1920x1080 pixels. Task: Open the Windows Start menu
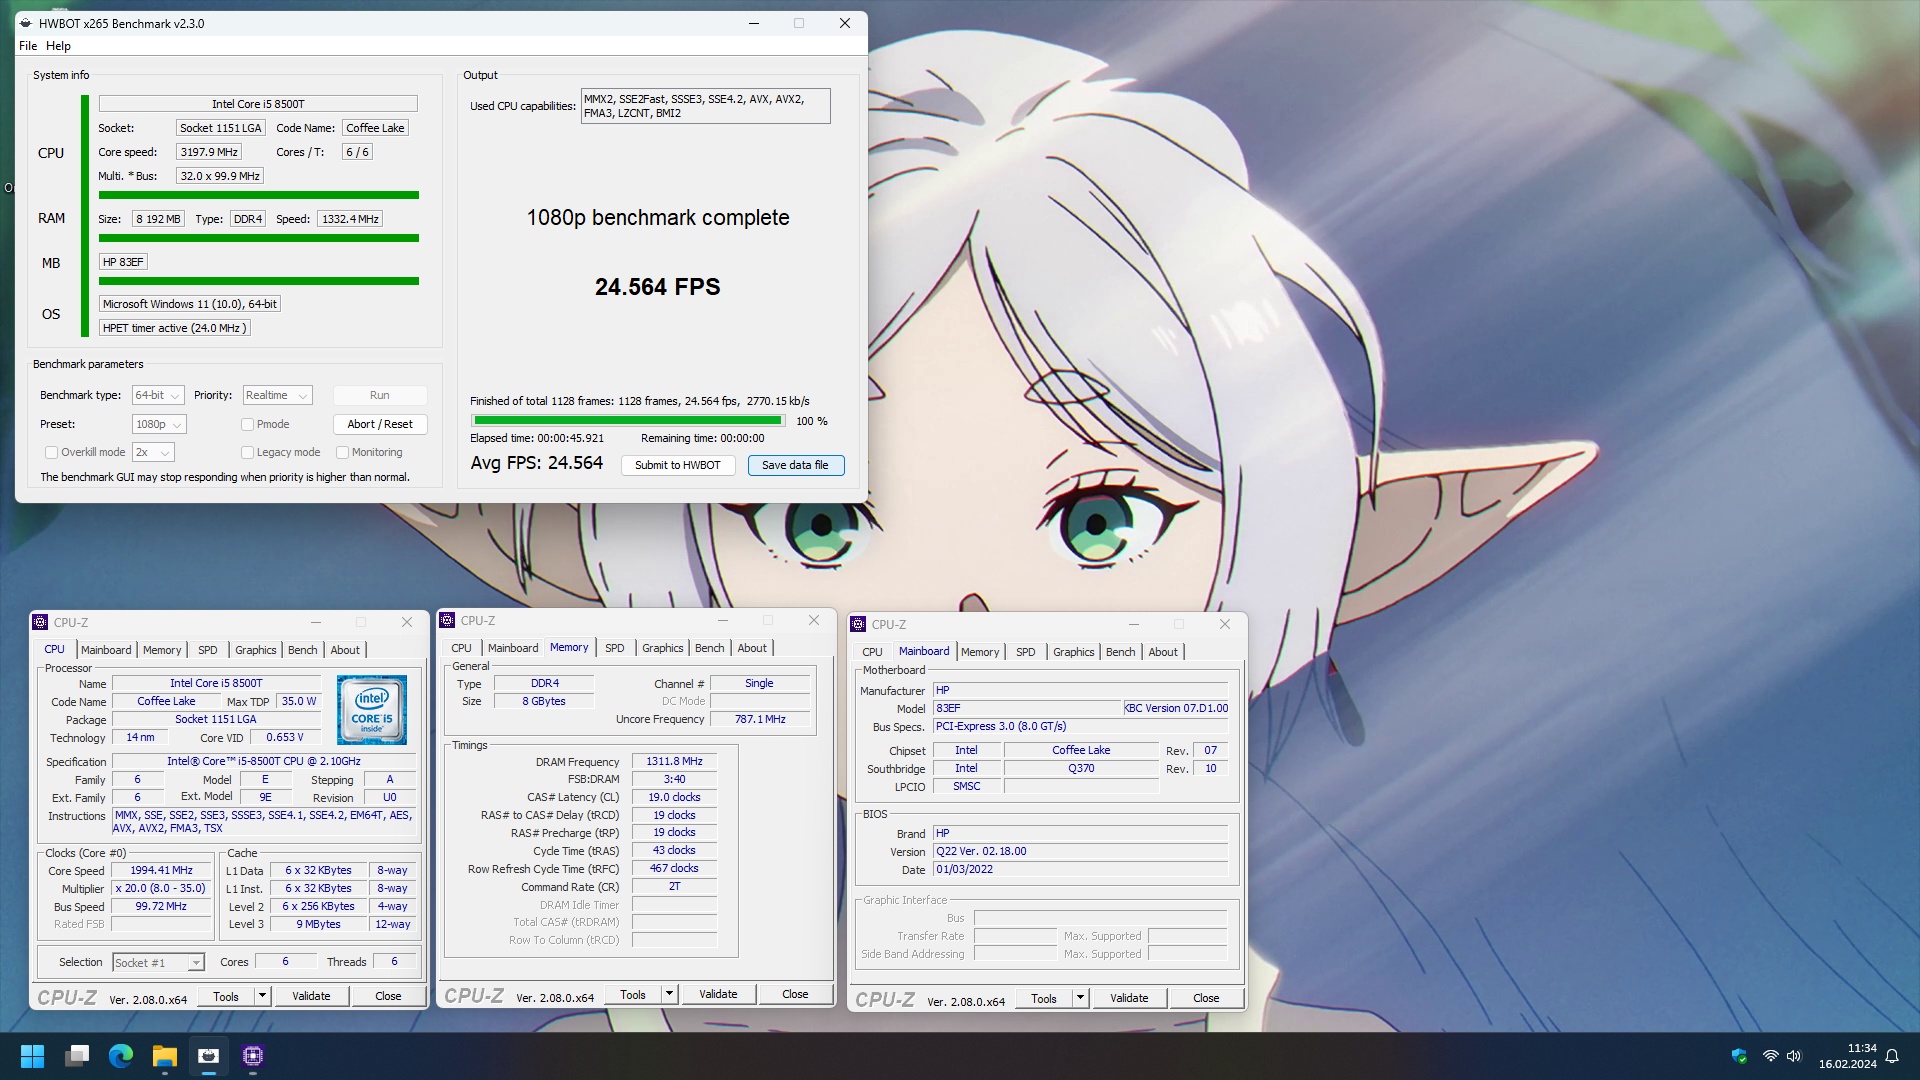coord(32,1056)
